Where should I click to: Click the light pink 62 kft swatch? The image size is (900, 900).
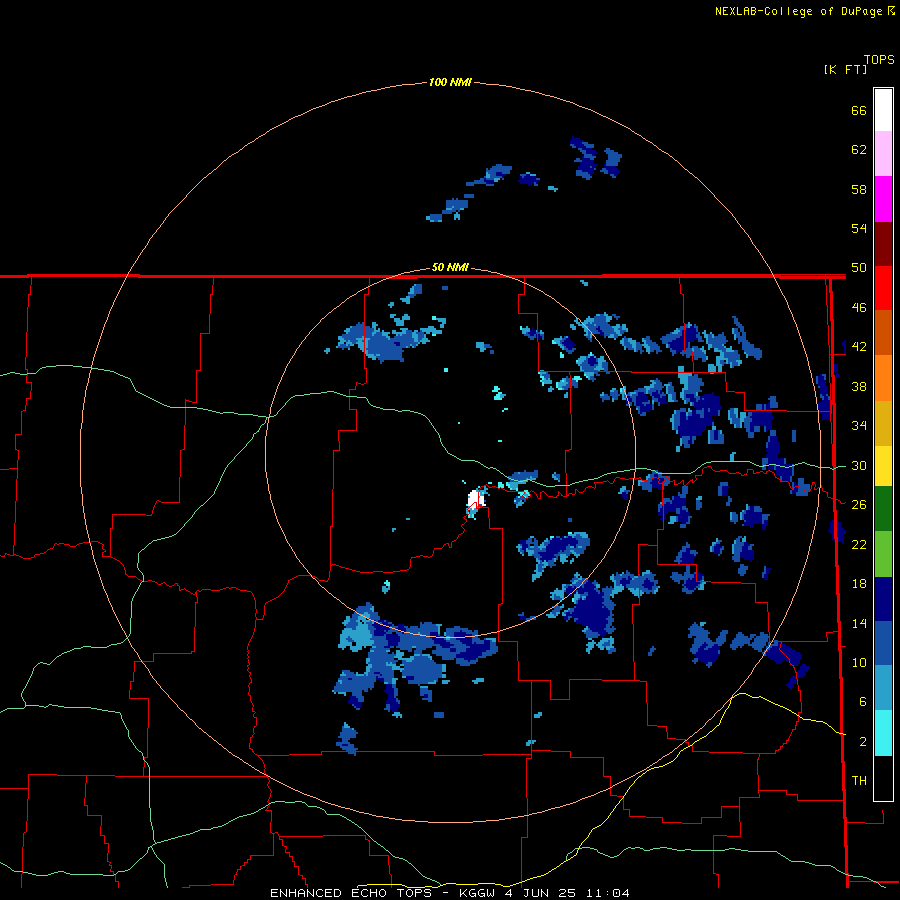883,153
